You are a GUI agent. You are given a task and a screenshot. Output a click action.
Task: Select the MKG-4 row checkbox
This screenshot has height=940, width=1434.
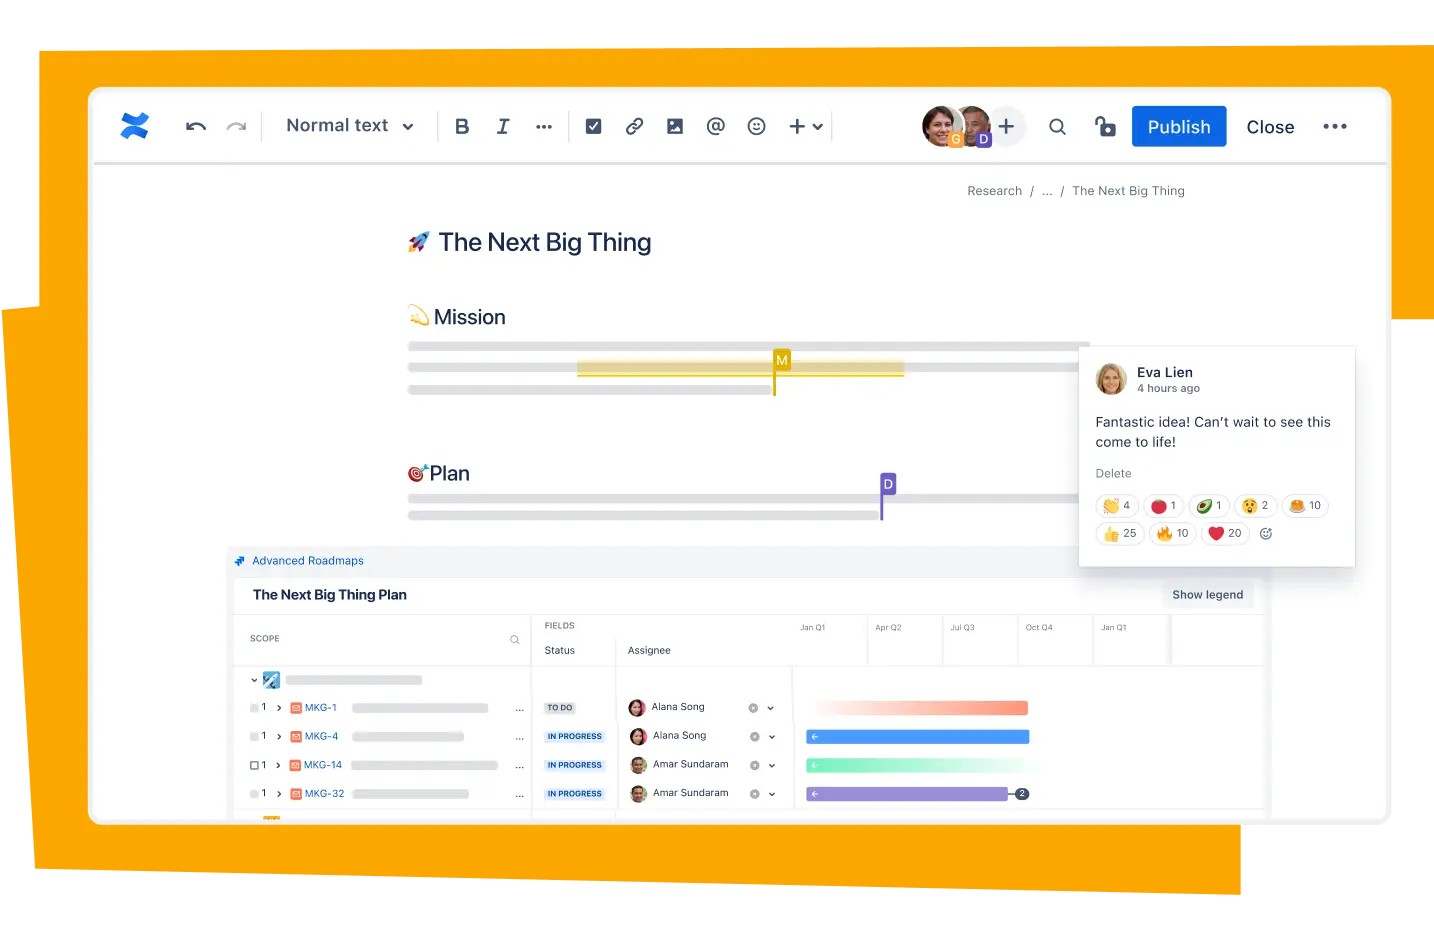(254, 737)
